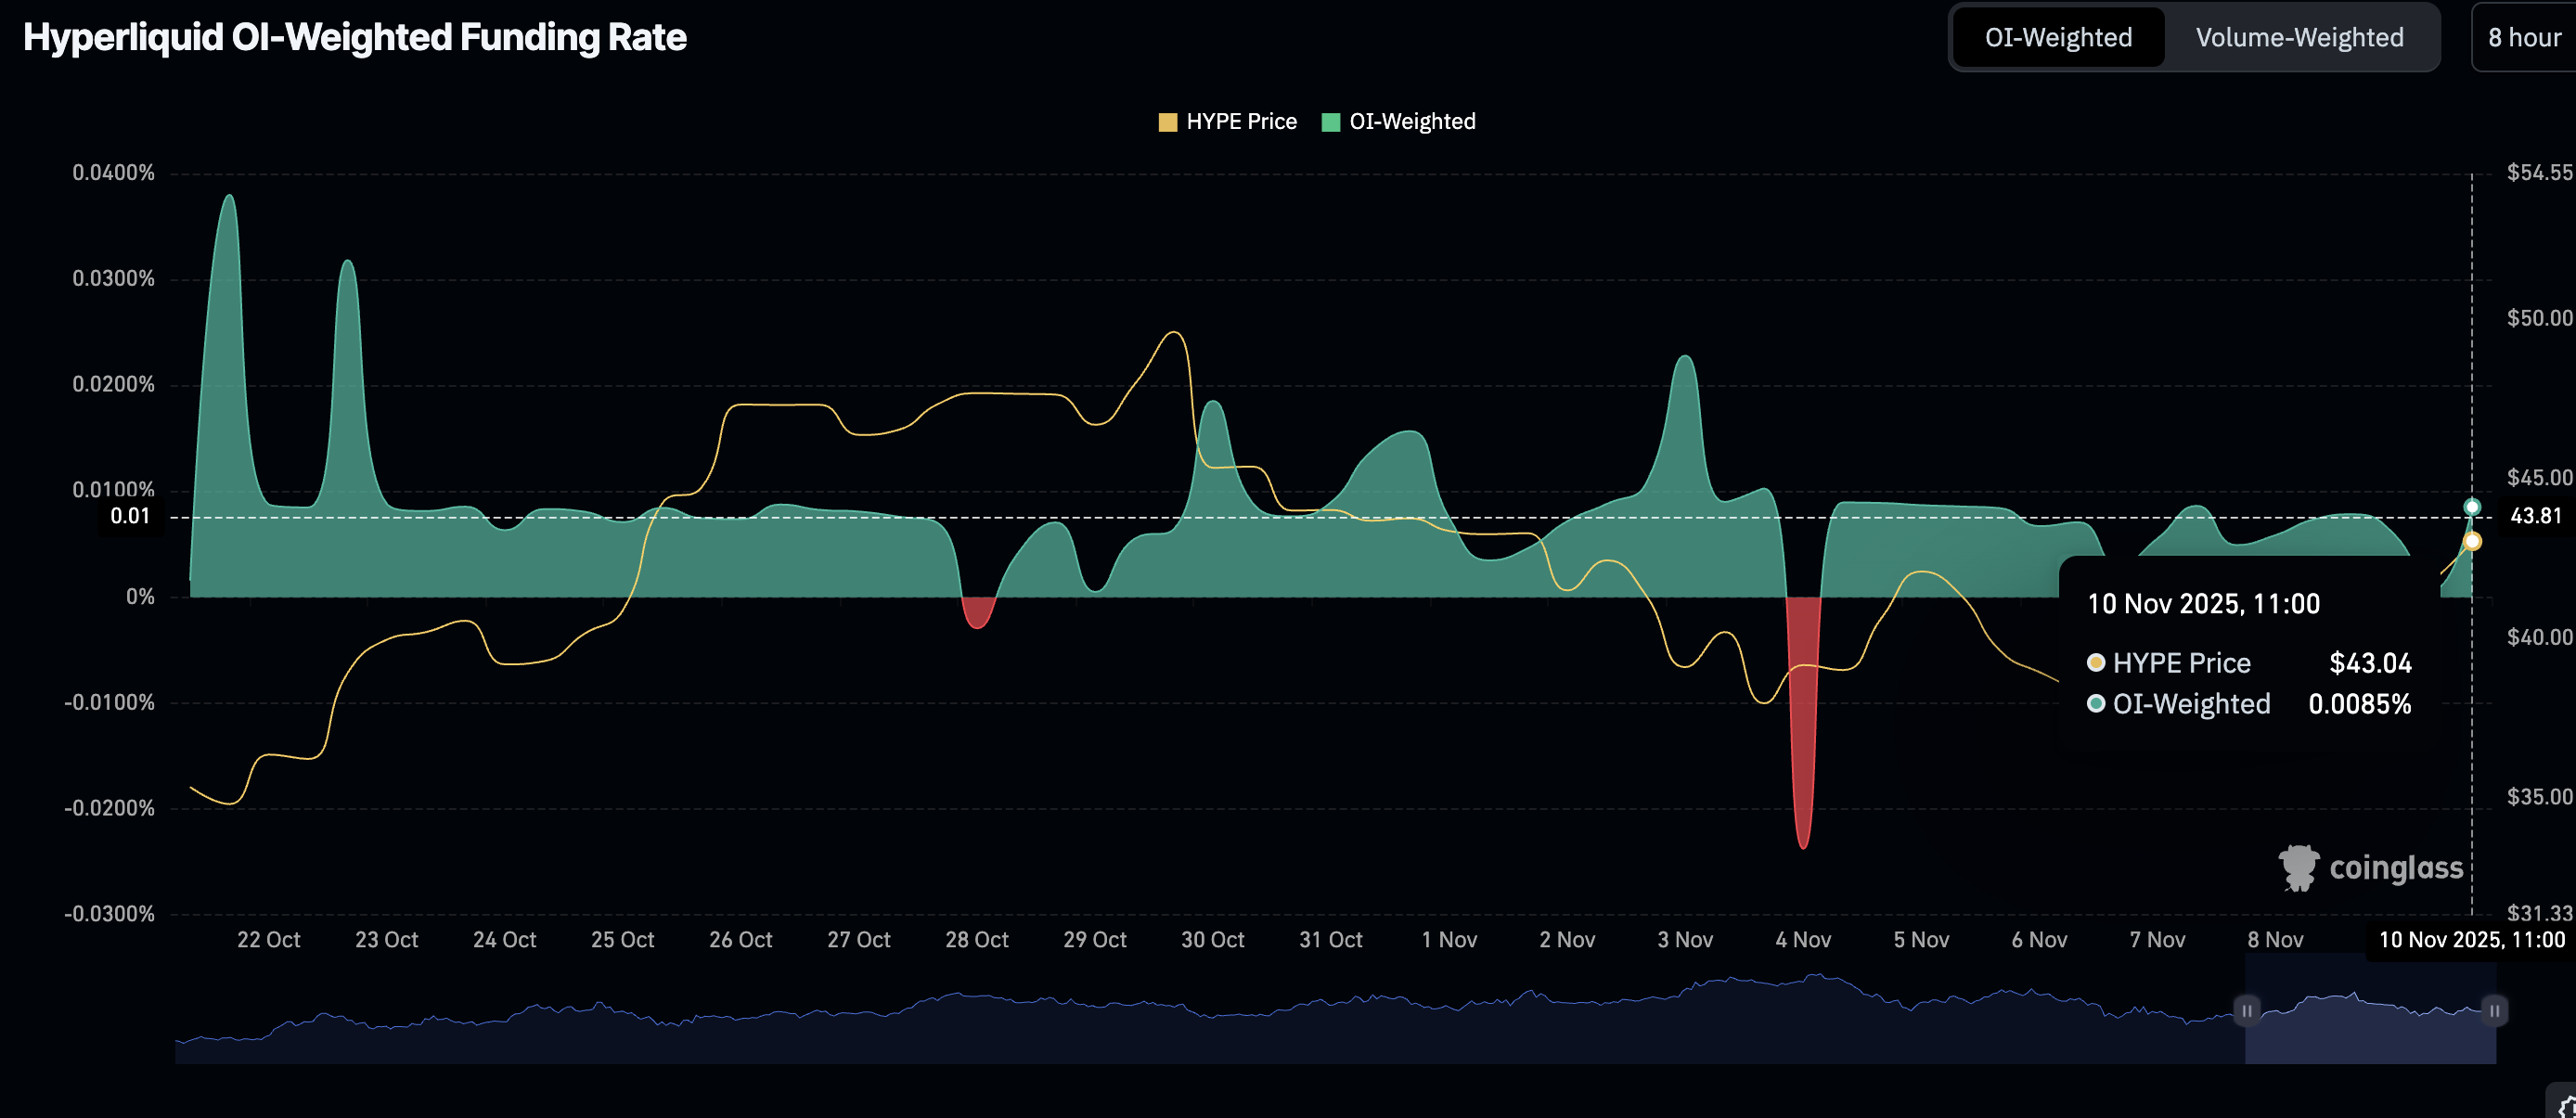
Task: Open the 8 hour interval dropdown
Action: 2523,38
